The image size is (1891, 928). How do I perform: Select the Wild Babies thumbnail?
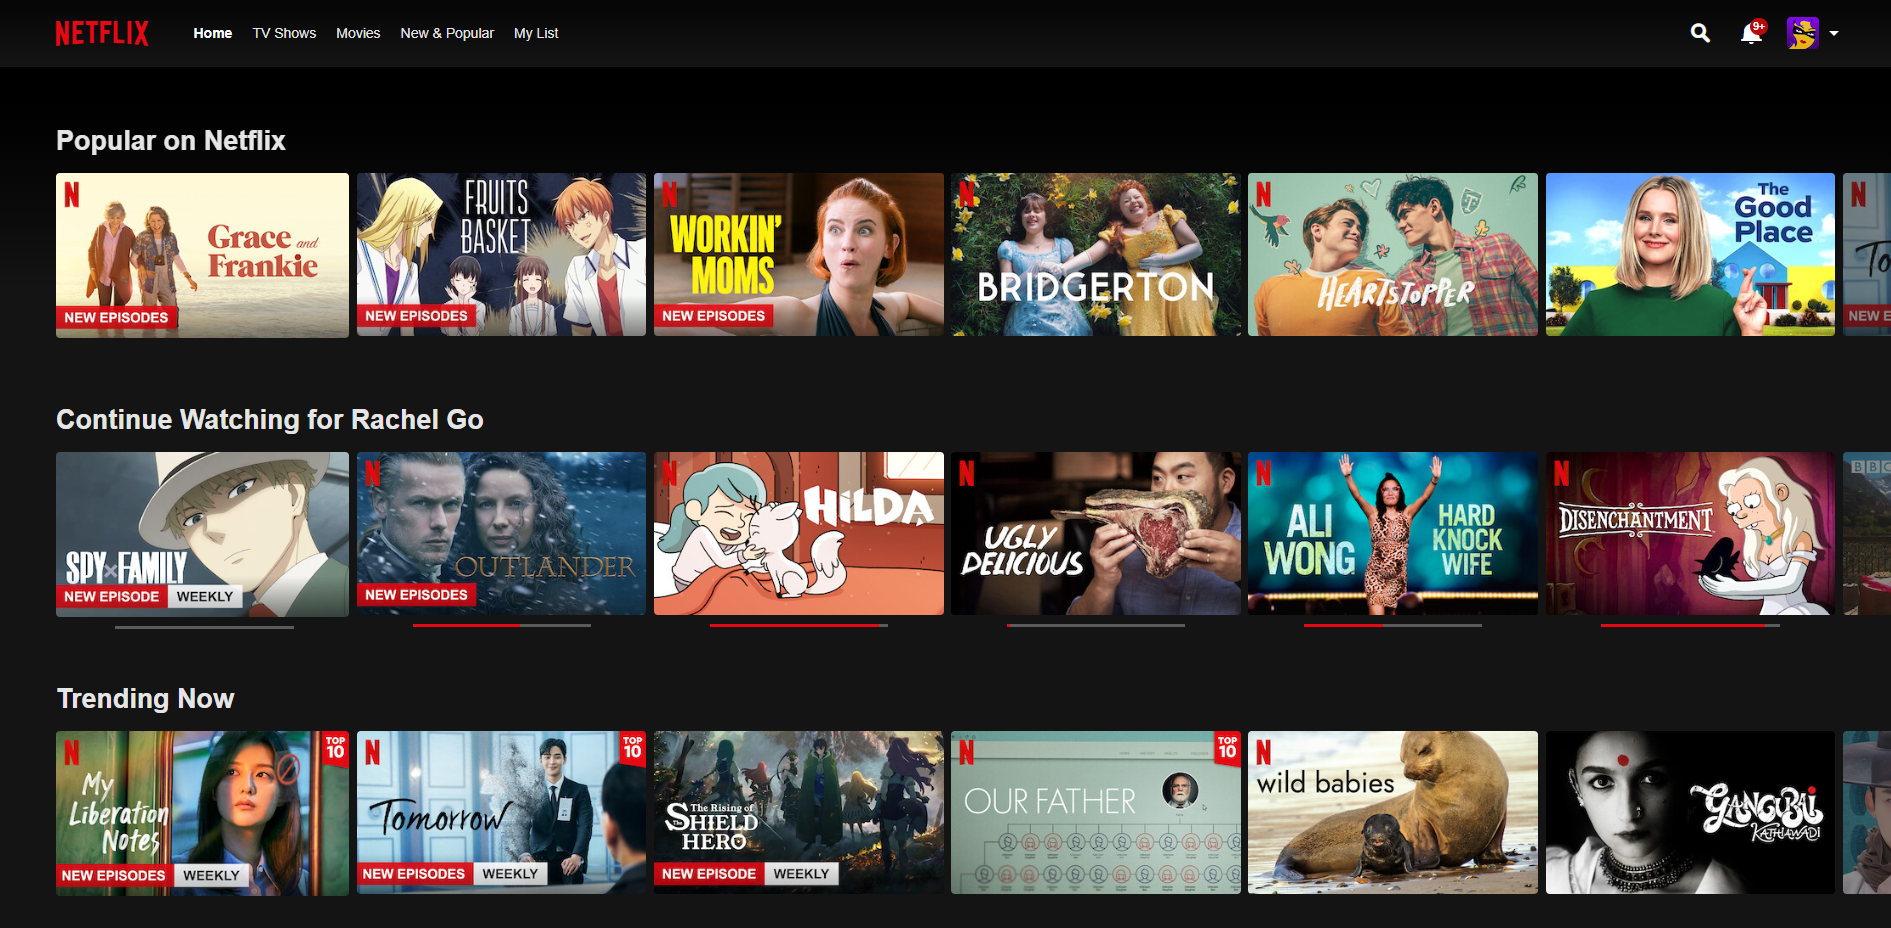pos(1393,812)
